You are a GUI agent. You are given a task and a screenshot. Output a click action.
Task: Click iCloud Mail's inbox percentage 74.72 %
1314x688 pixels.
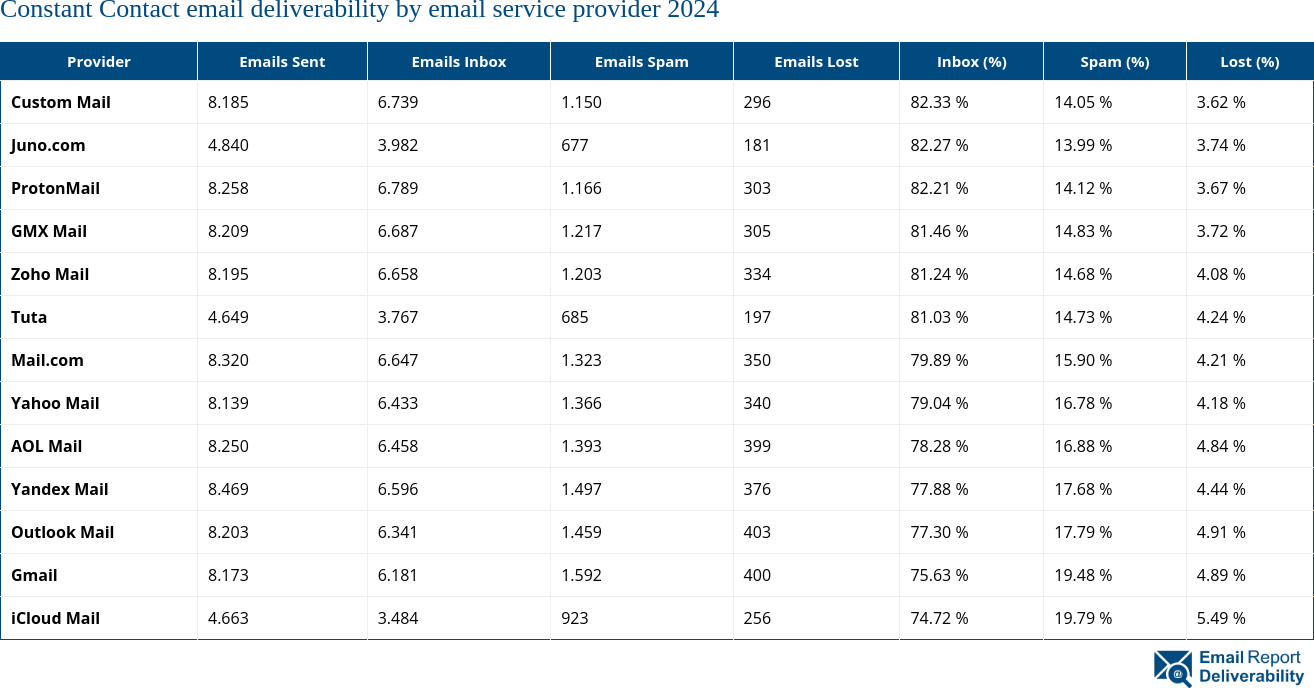tap(939, 618)
